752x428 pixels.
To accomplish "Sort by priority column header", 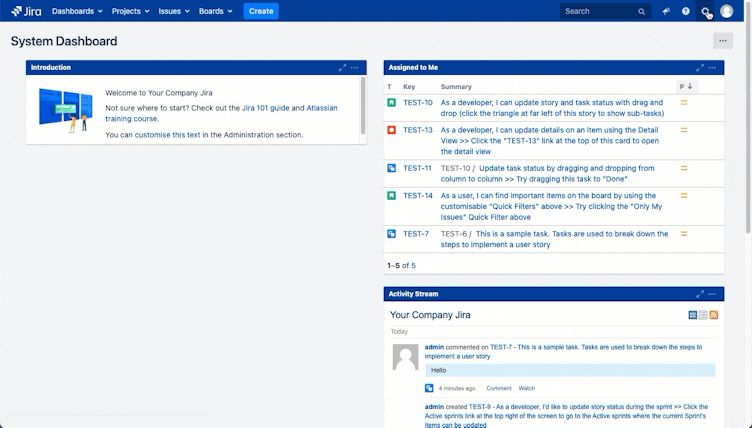I will pos(686,86).
